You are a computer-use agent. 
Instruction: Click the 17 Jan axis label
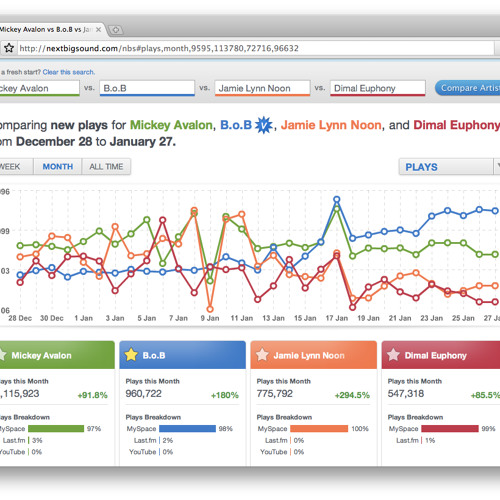click(x=337, y=318)
